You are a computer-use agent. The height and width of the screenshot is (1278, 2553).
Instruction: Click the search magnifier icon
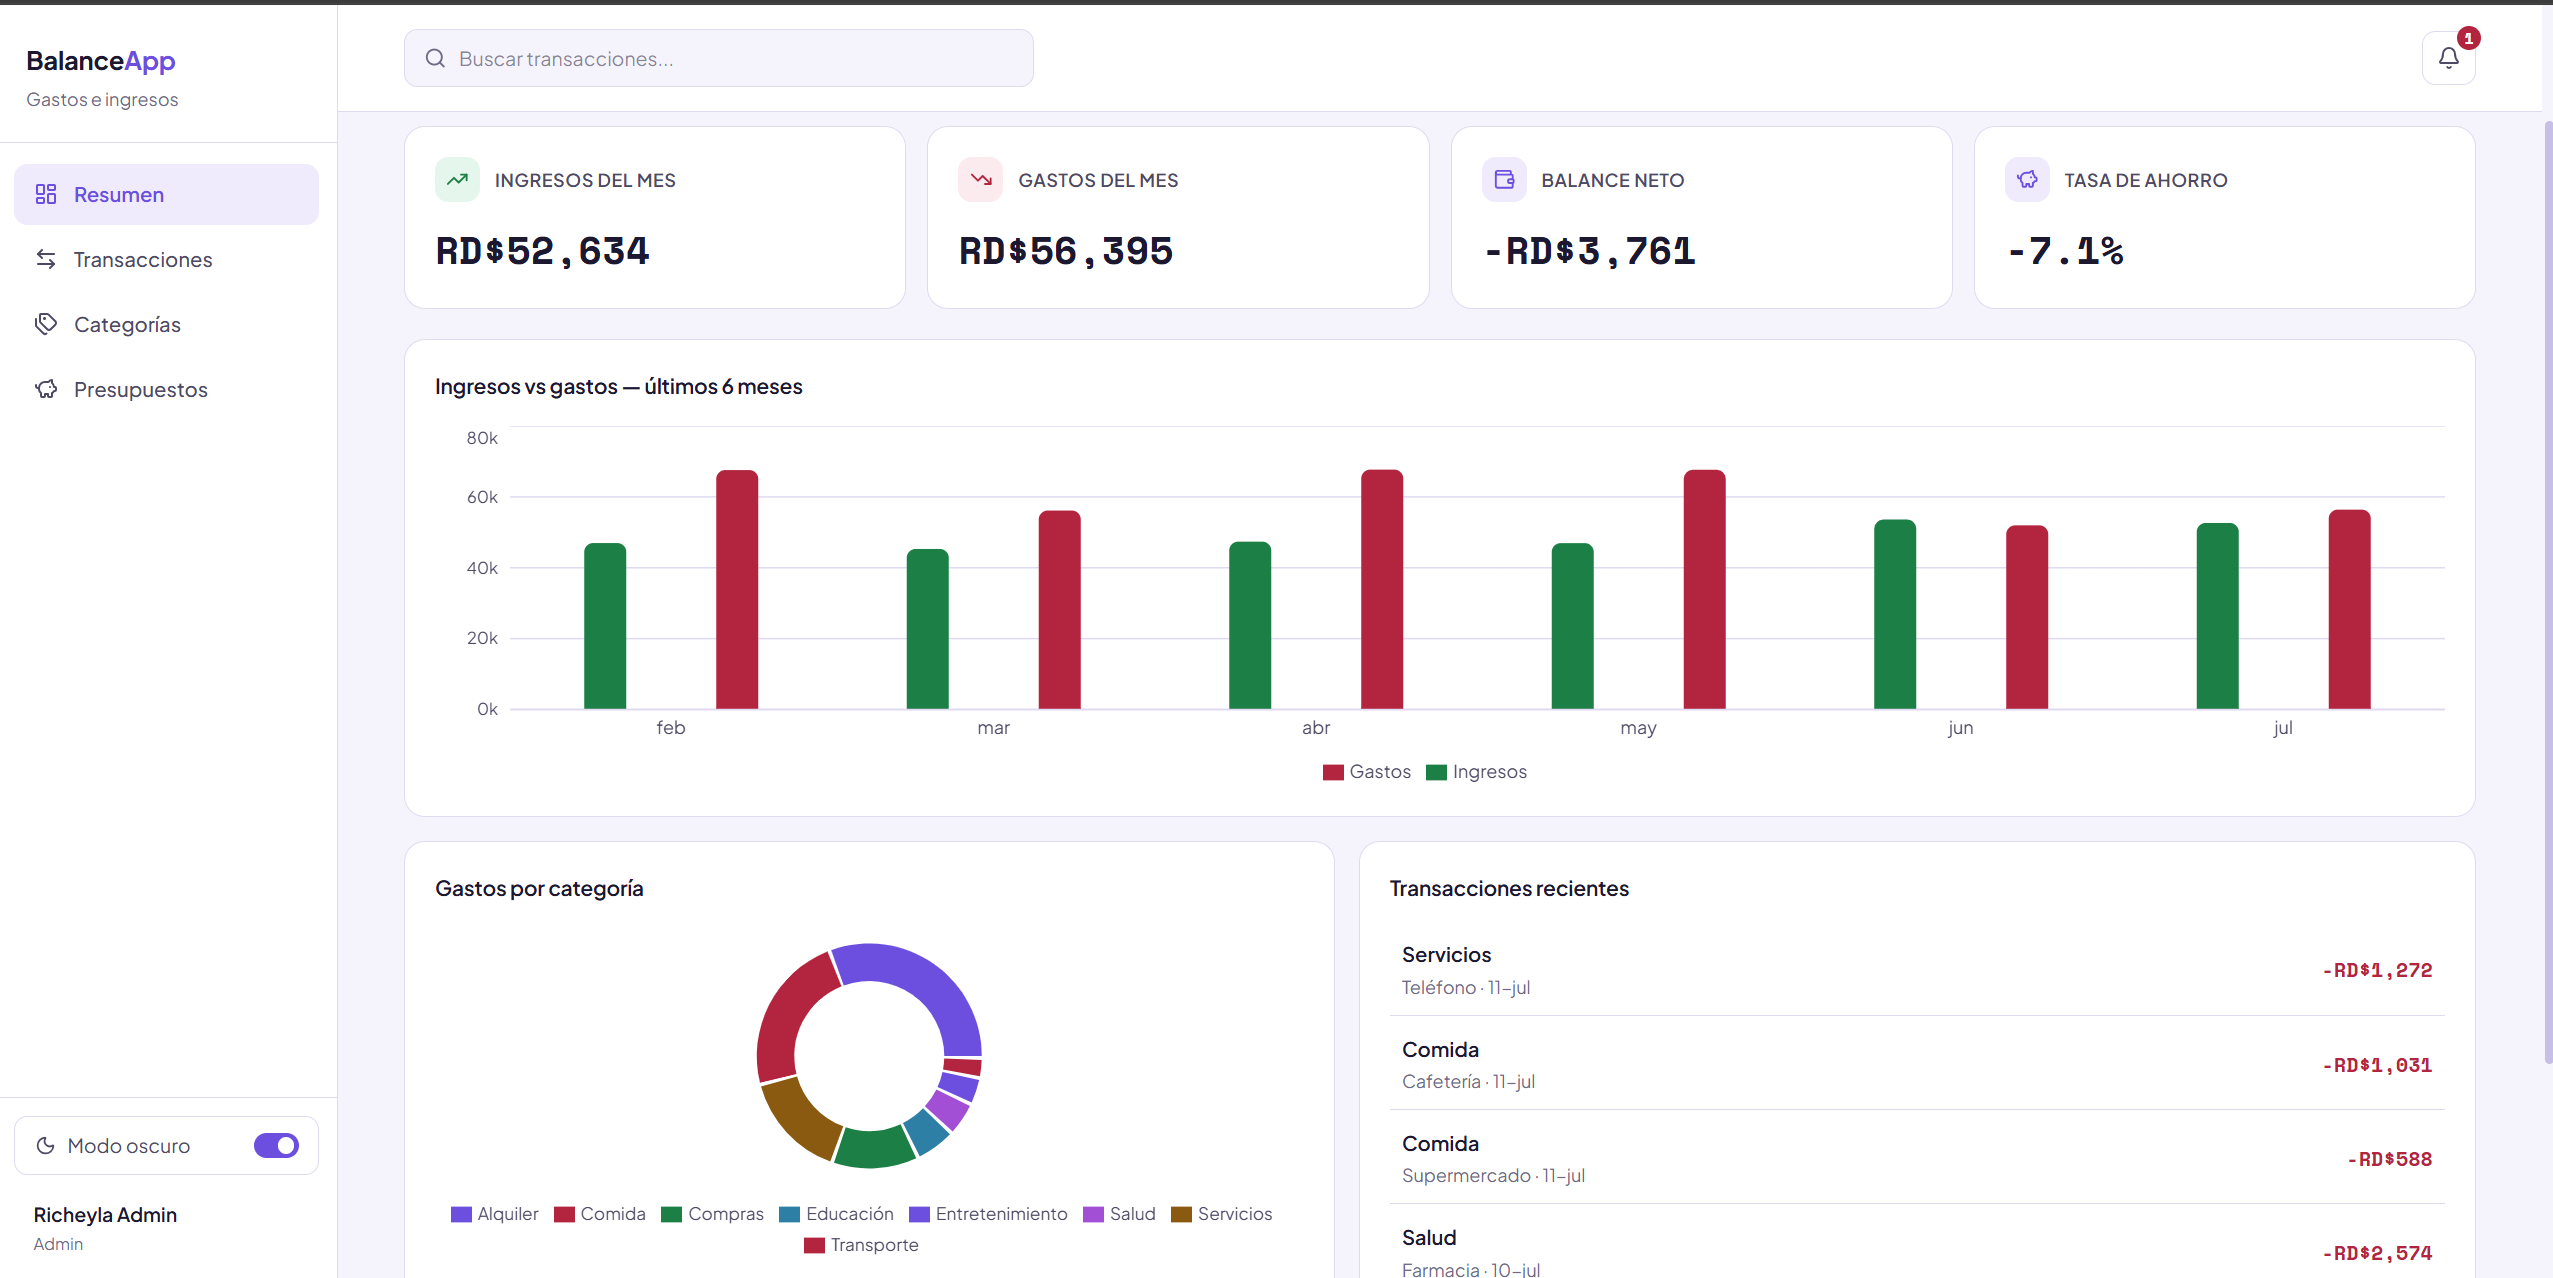[435, 58]
